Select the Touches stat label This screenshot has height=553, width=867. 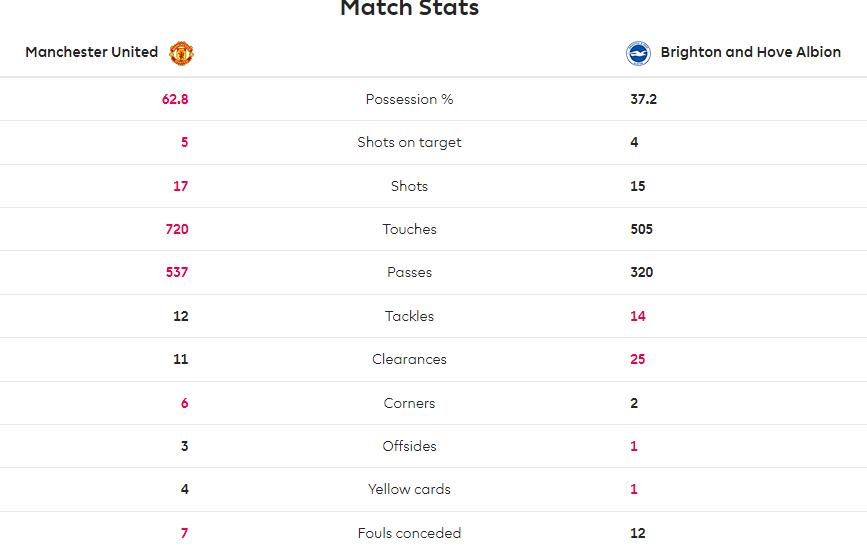click(409, 229)
